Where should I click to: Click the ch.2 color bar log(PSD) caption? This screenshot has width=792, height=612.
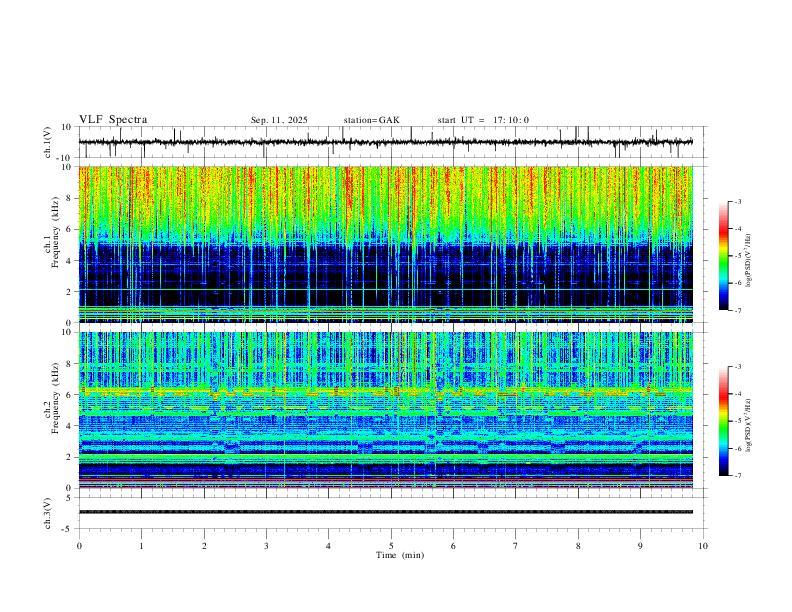(x=749, y=425)
